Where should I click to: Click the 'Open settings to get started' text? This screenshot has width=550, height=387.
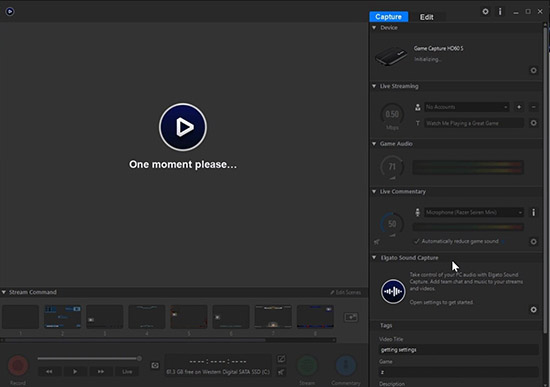tap(441, 302)
